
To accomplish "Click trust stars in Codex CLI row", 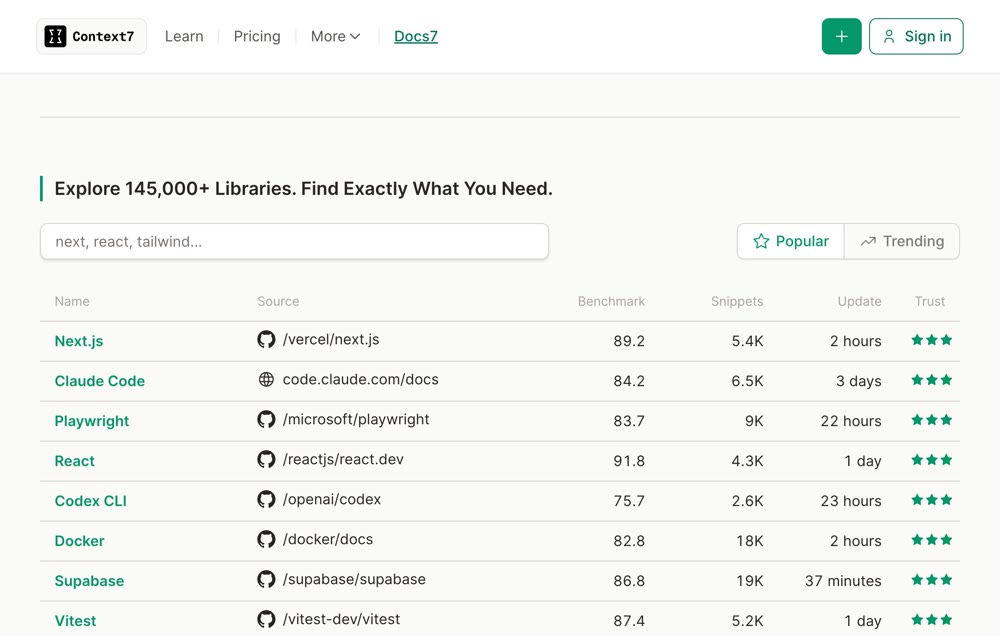I will click(x=932, y=499).
